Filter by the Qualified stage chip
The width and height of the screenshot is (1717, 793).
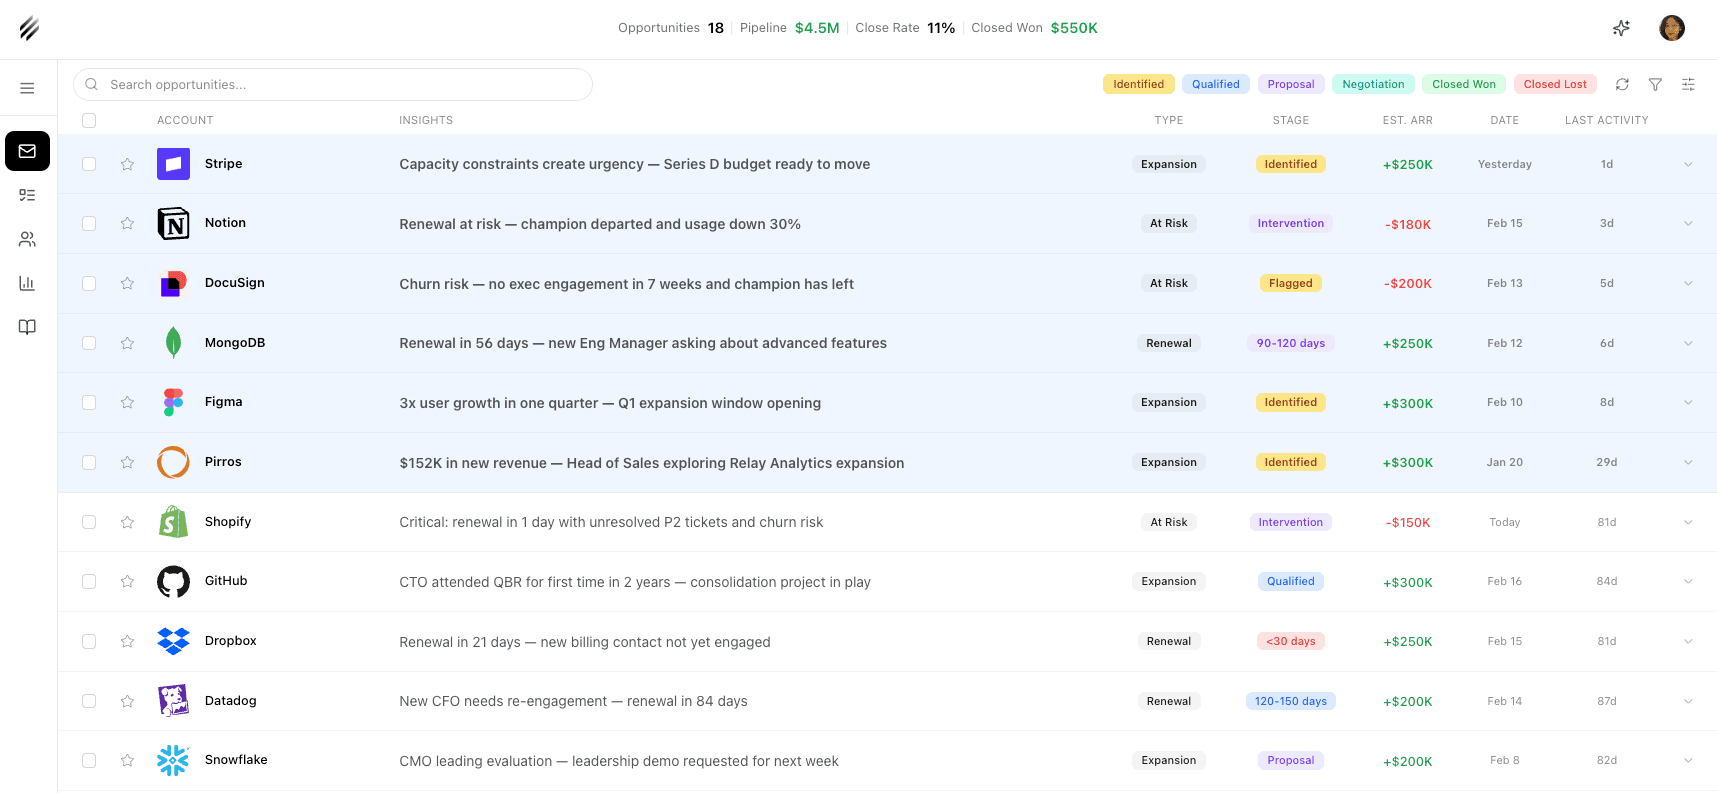click(1216, 84)
